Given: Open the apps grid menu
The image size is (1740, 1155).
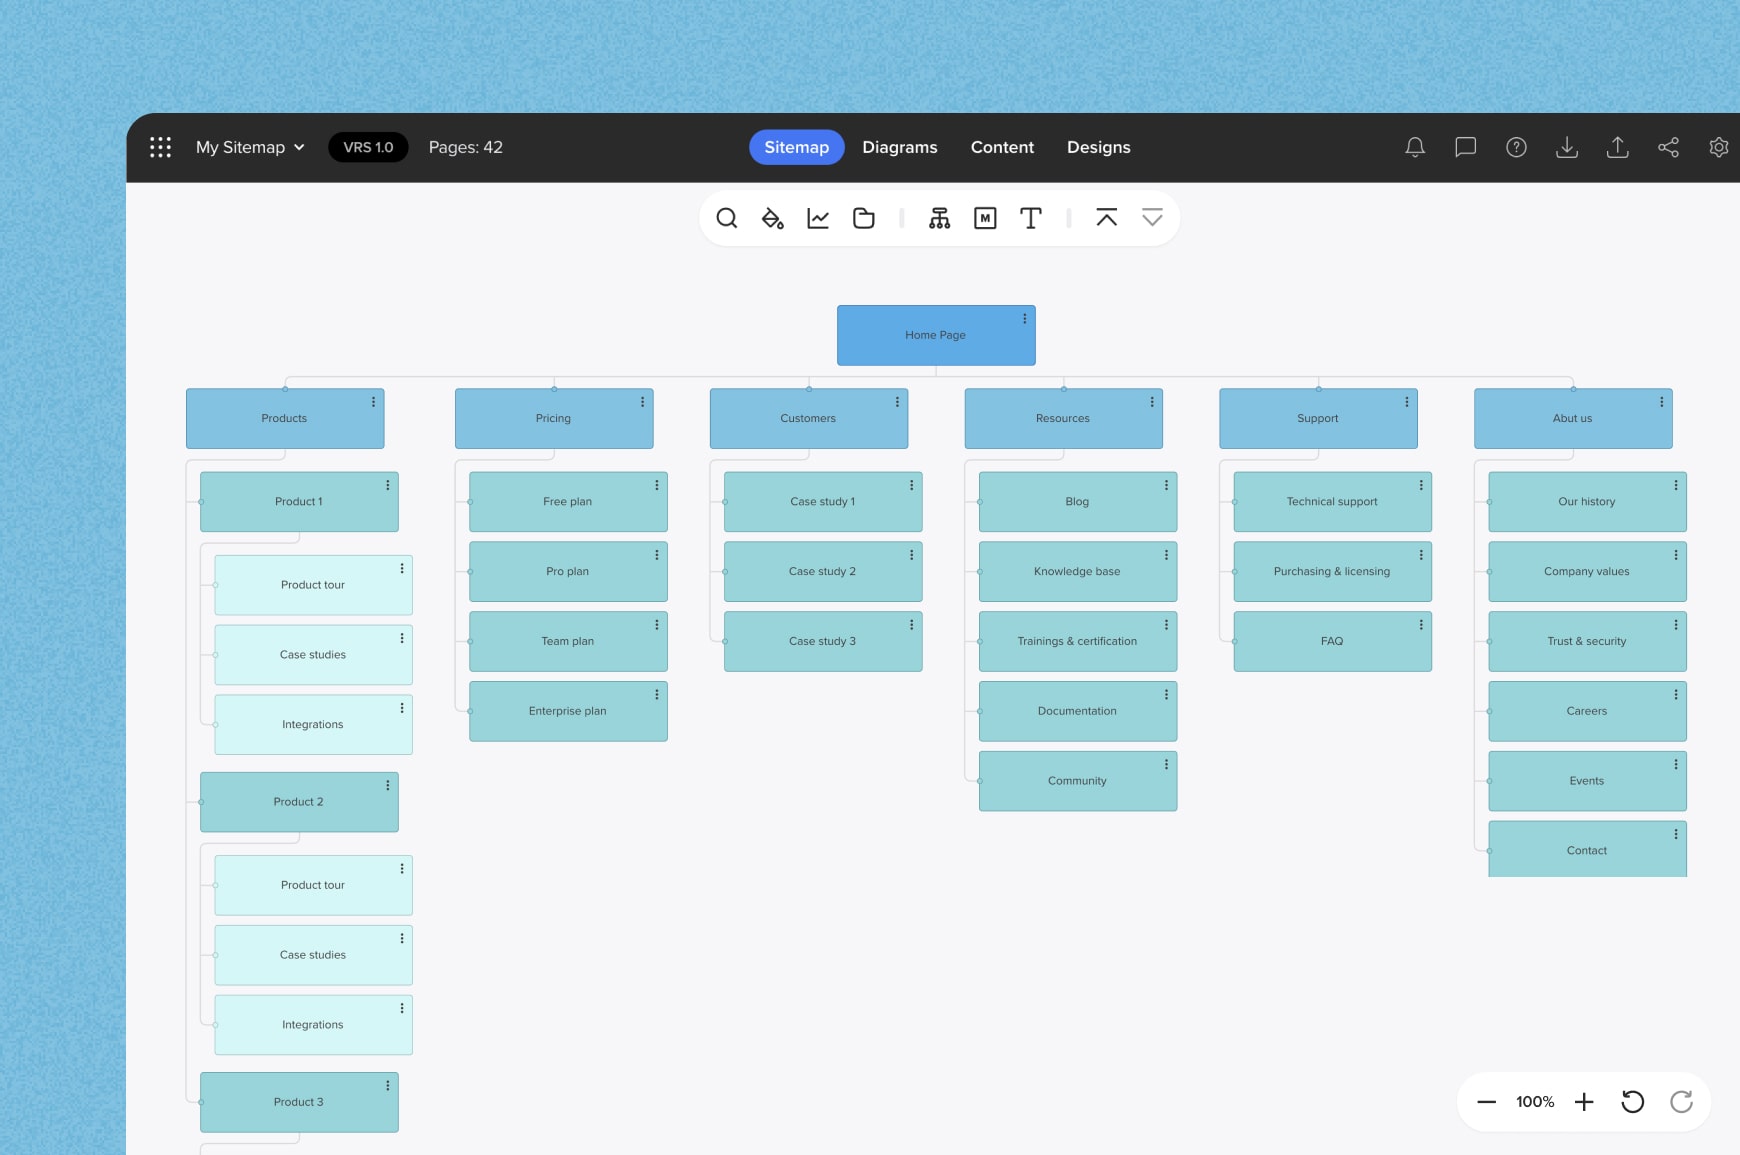Looking at the screenshot, I should click(160, 147).
